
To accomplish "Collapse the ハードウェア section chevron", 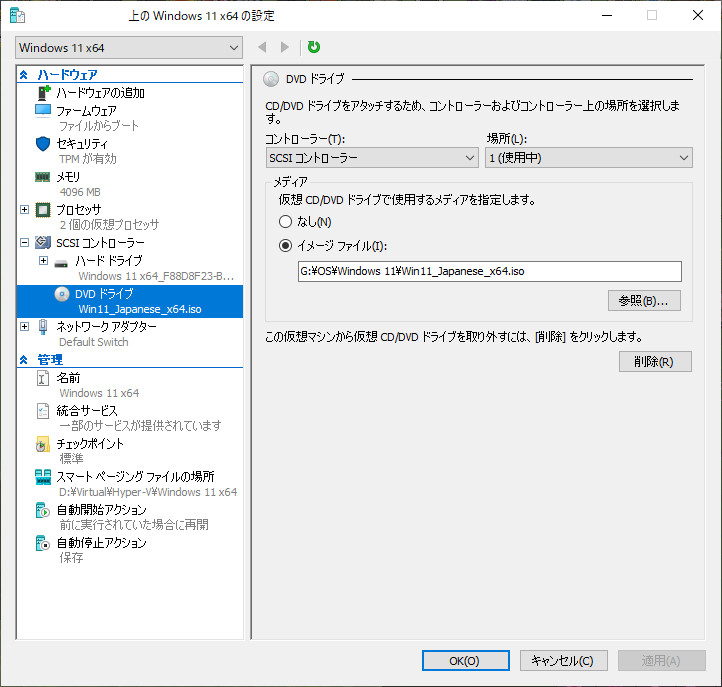I will click(24, 75).
